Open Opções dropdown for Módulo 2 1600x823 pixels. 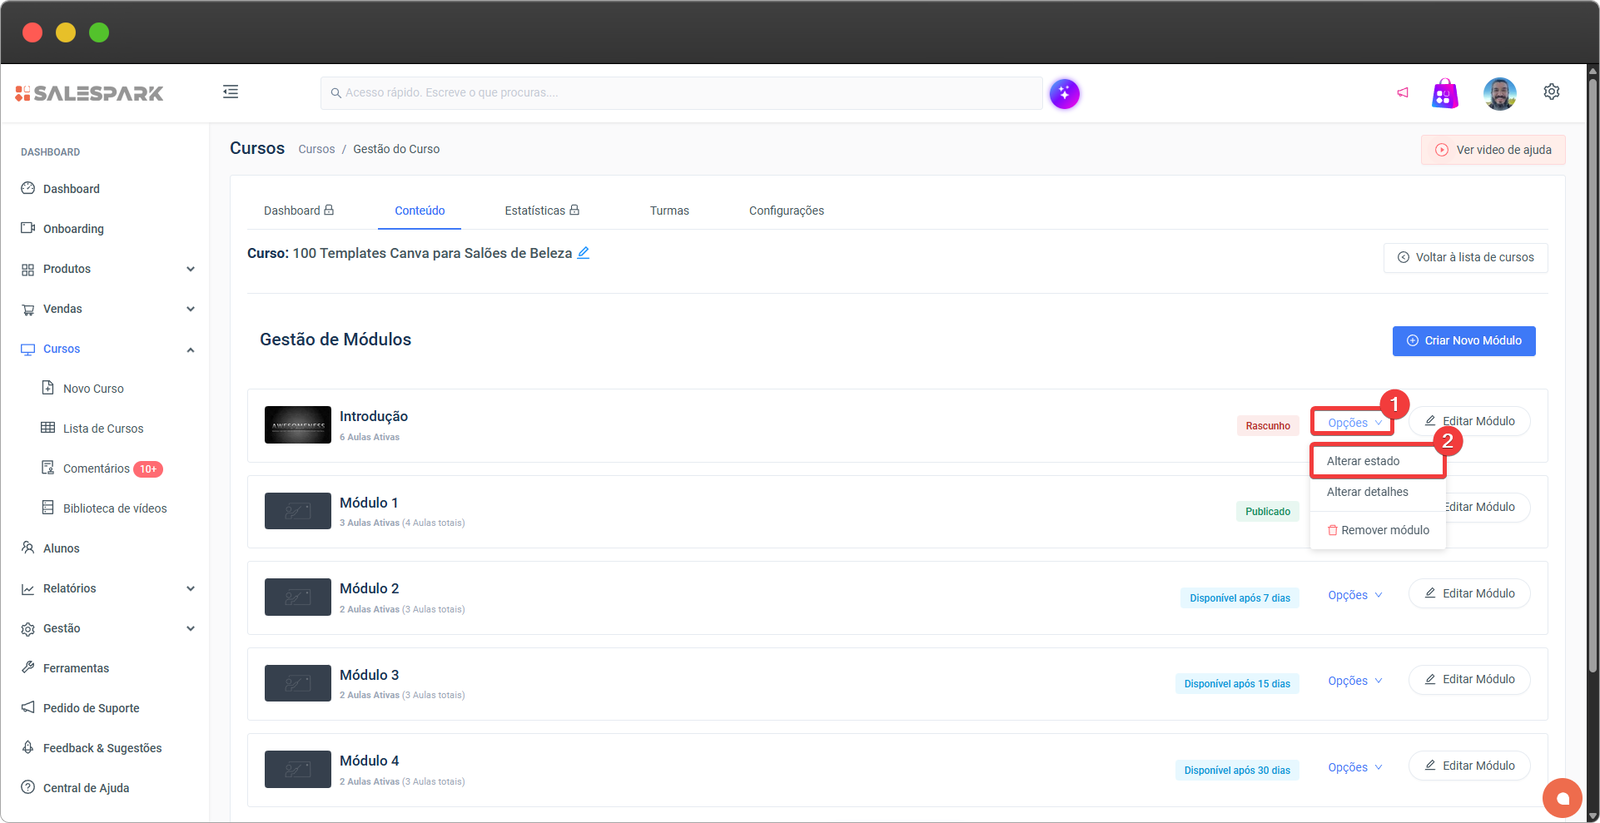(1354, 595)
